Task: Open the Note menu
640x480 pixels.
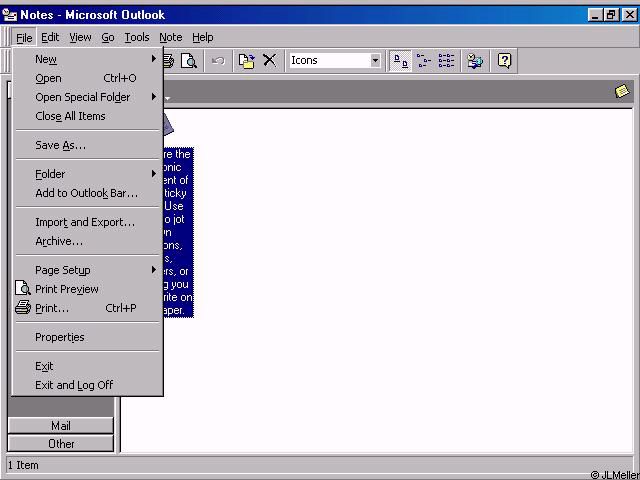Action: (171, 38)
